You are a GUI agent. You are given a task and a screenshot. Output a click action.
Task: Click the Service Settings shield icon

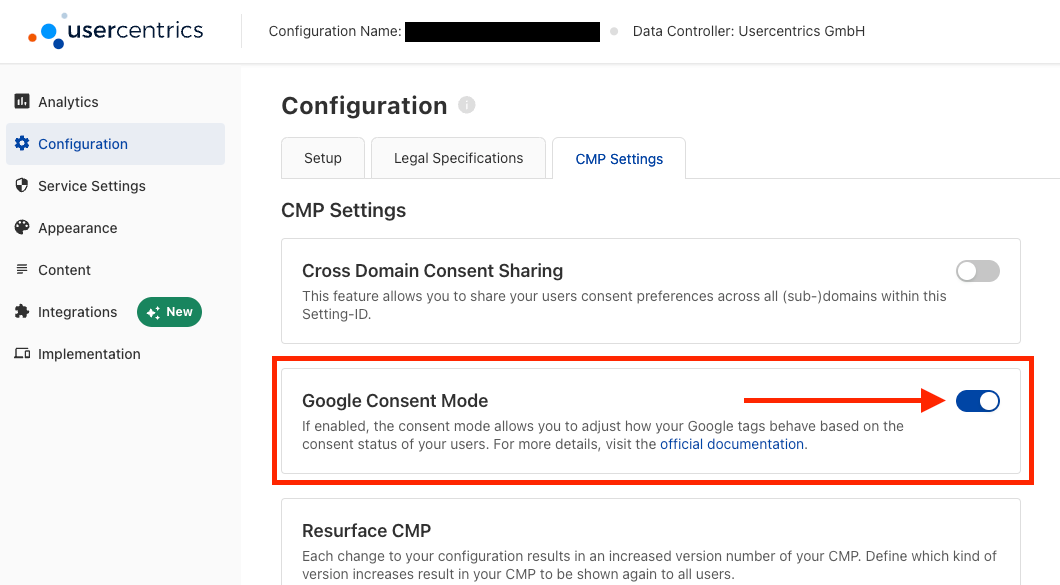point(22,185)
